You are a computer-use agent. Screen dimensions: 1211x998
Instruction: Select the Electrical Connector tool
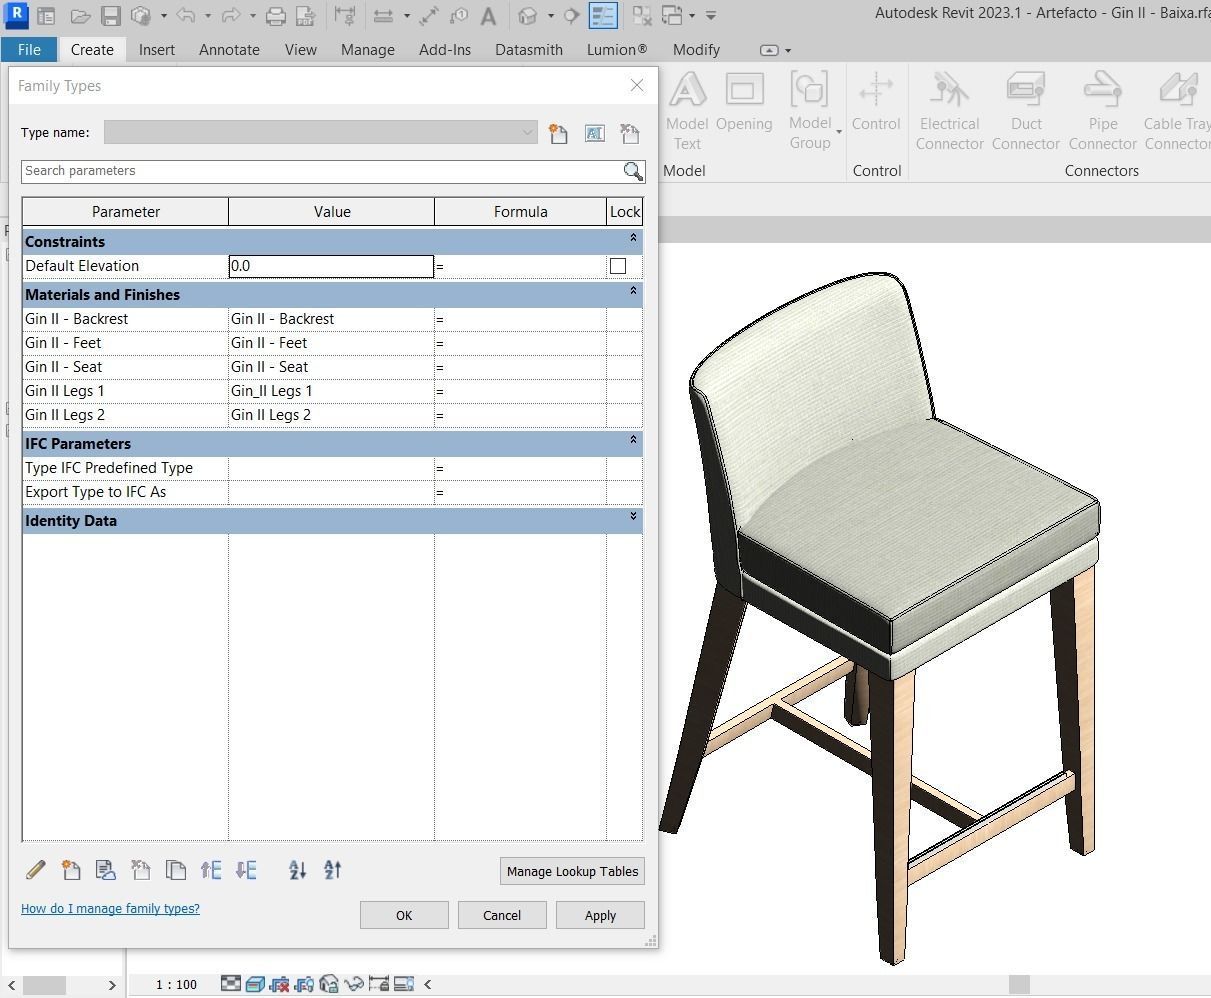(x=949, y=110)
